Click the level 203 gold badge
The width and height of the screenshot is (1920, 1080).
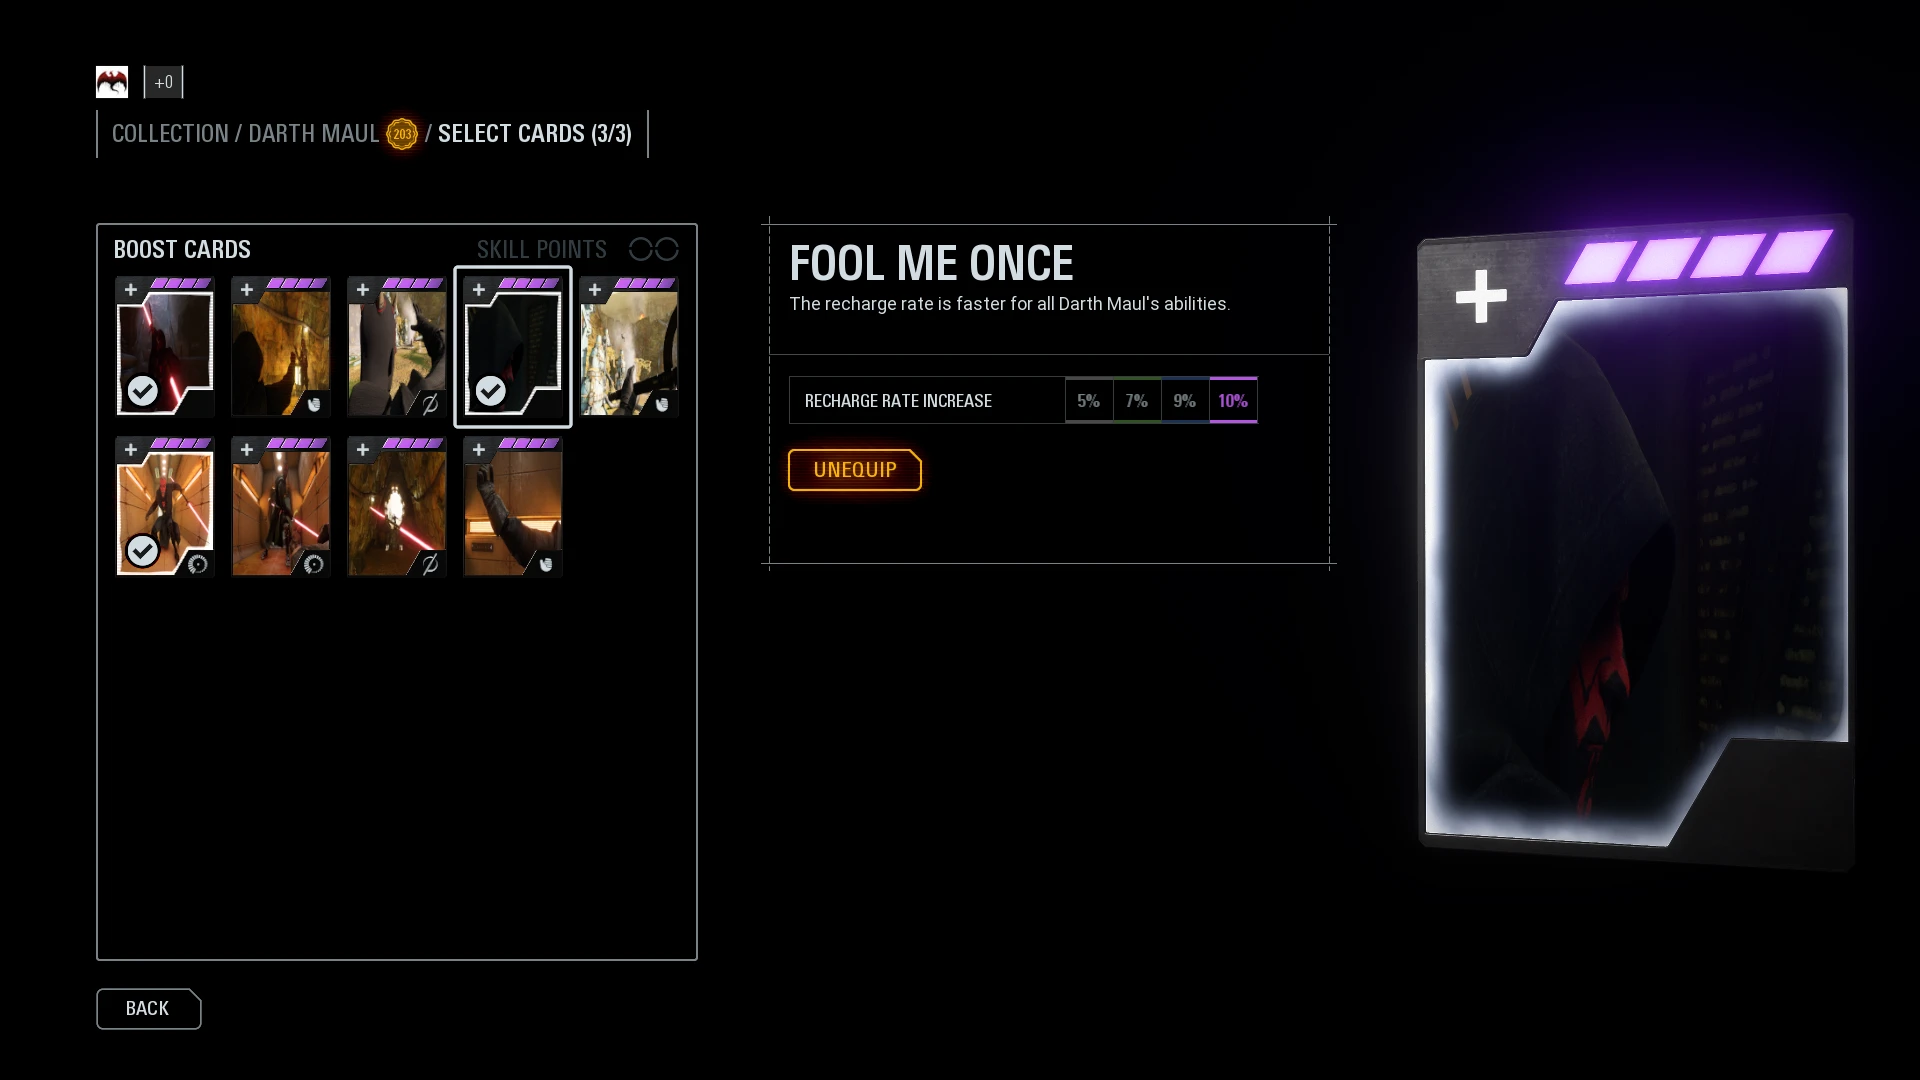[402, 134]
